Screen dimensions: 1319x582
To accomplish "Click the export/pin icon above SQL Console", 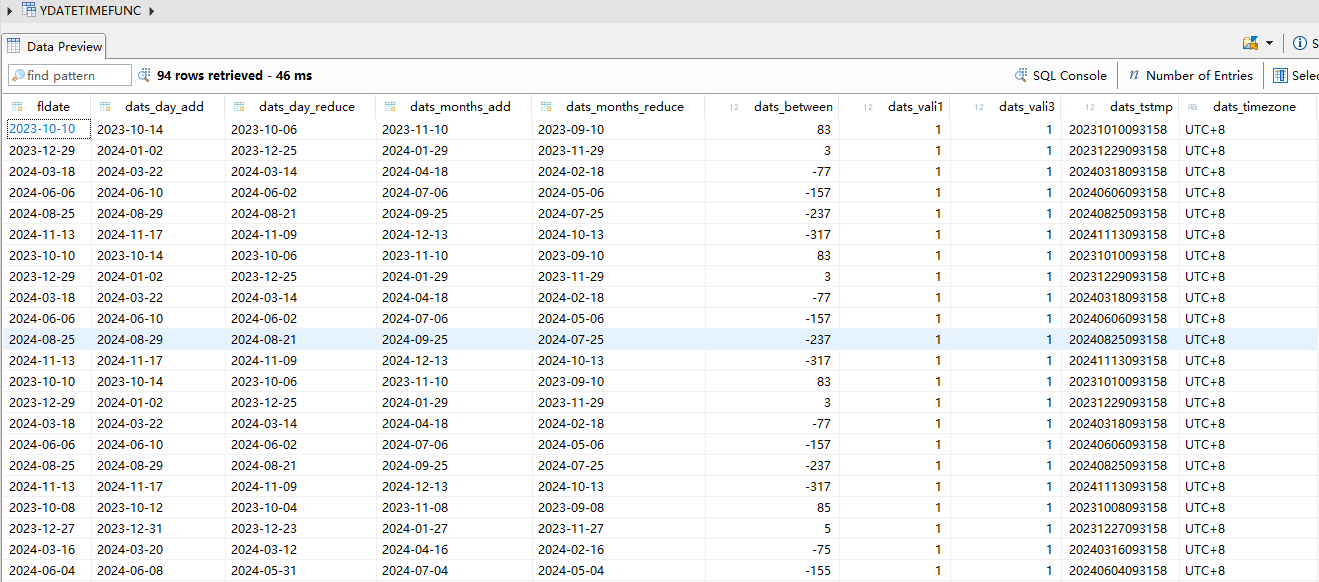I will [1250, 43].
